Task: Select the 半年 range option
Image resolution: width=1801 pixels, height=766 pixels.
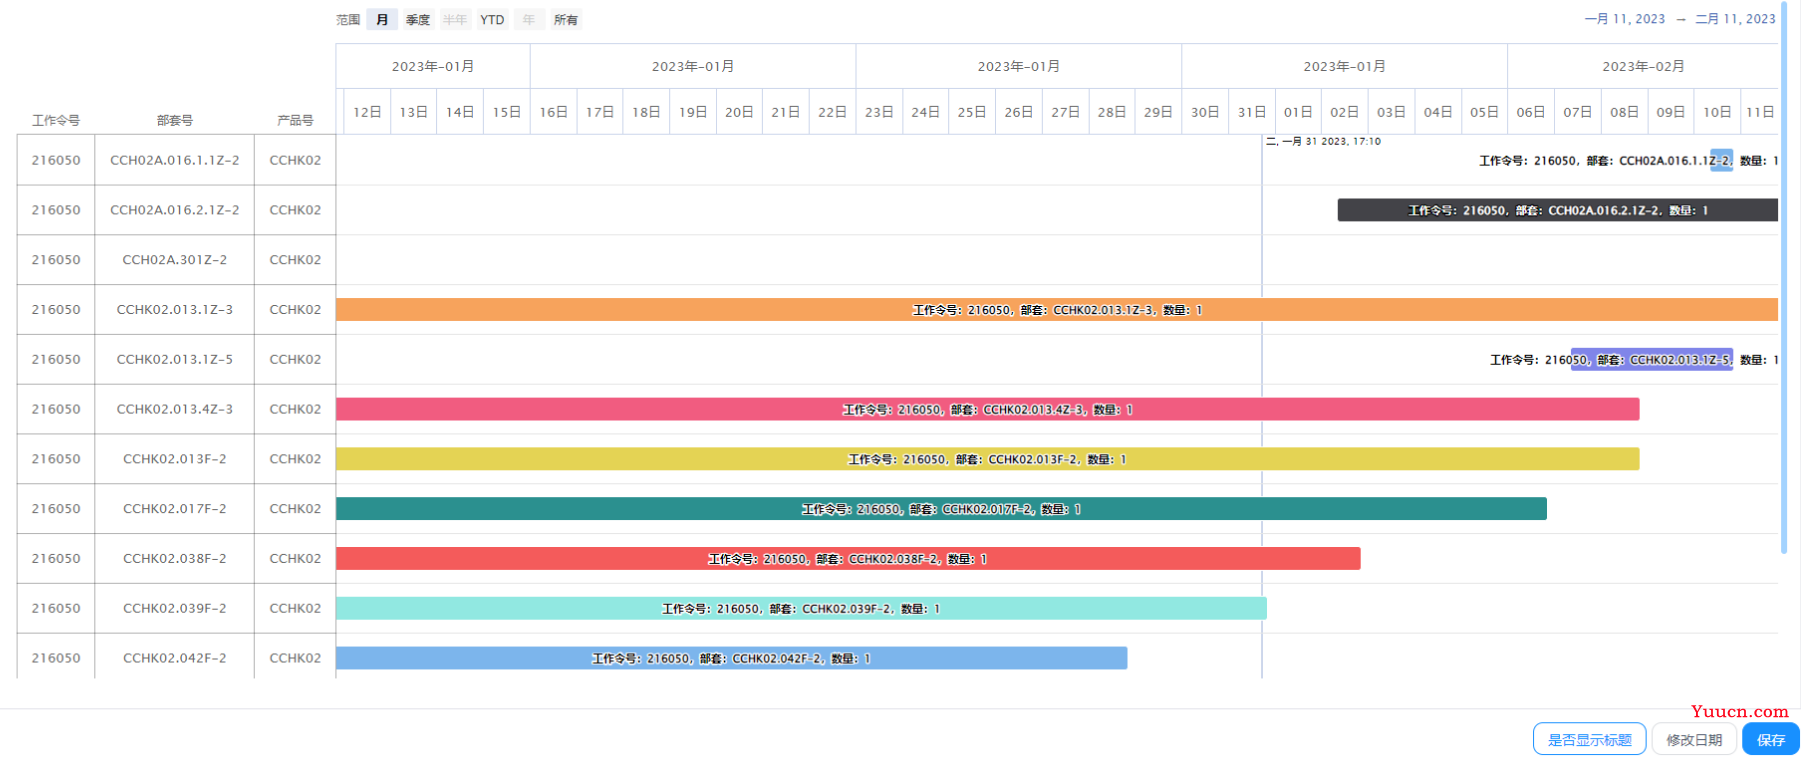Action: (x=455, y=20)
